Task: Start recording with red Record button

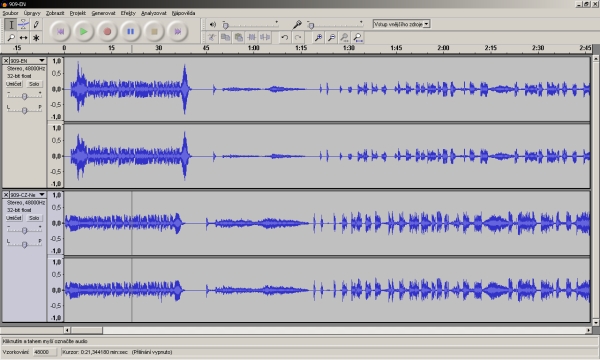Action: pyautogui.click(x=107, y=31)
